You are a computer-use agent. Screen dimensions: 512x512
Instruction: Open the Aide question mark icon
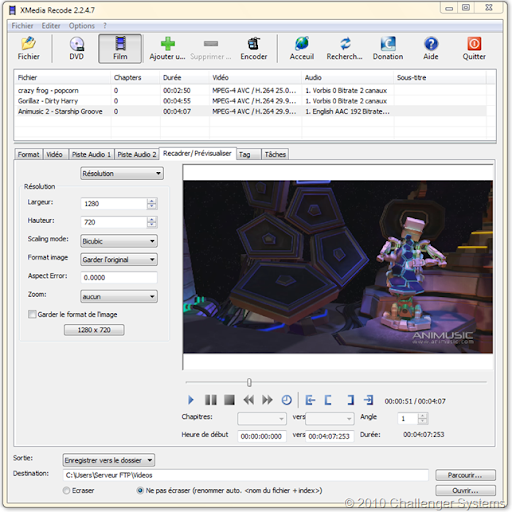[x=431, y=43]
